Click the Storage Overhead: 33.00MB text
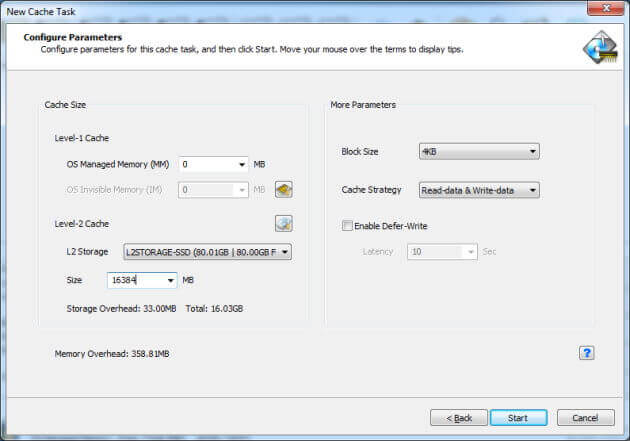Screen dimensions: 630x441 (x=121, y=308)
